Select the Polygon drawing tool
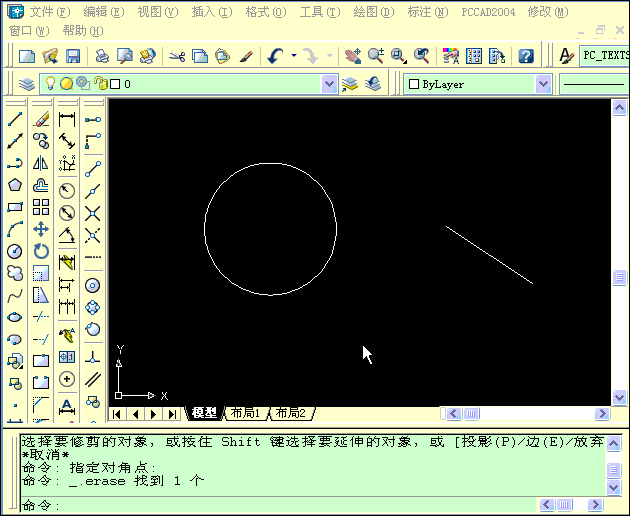 click(x=15, y=185)
